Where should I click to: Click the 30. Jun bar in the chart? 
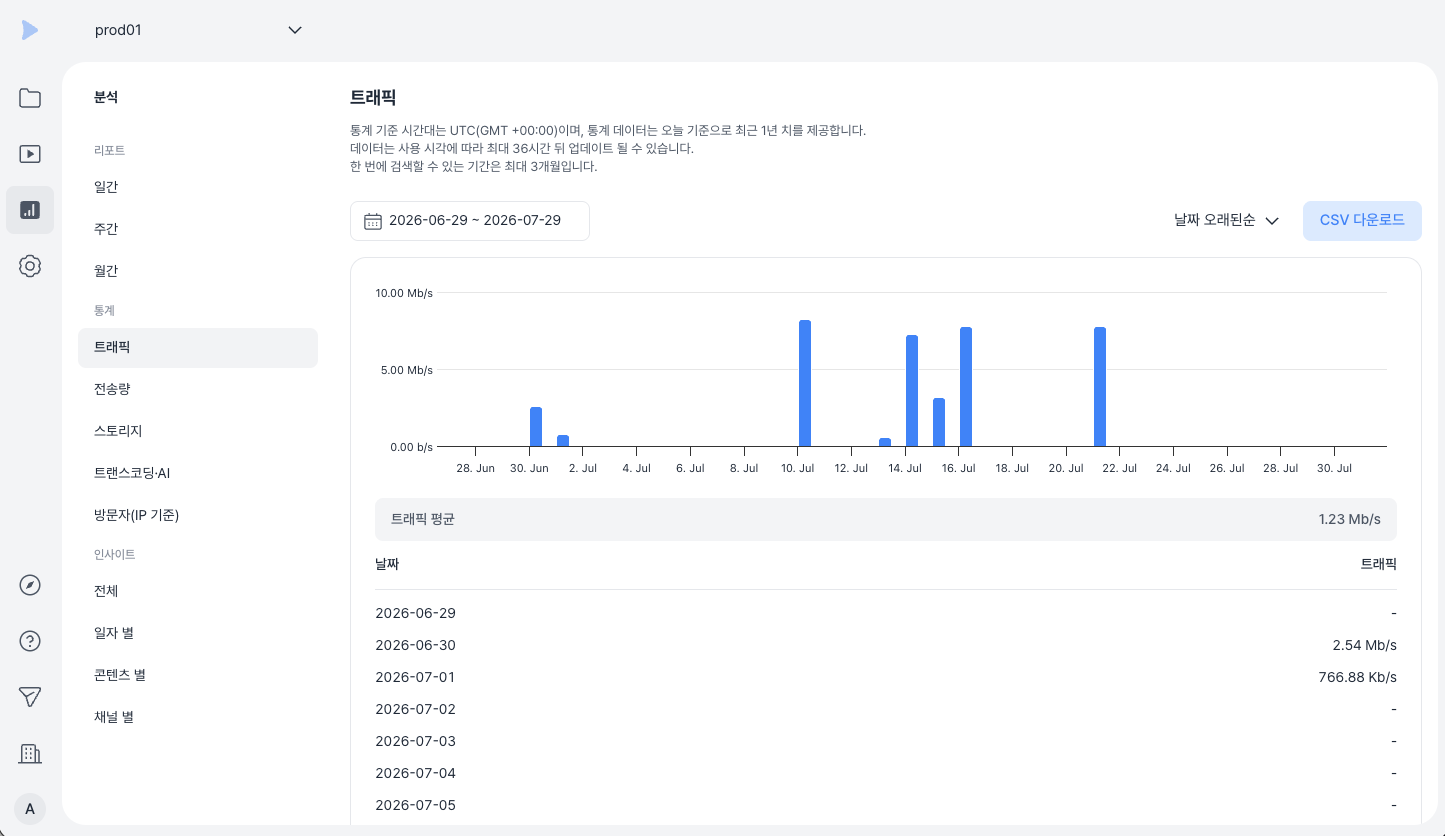pos(536,427)
